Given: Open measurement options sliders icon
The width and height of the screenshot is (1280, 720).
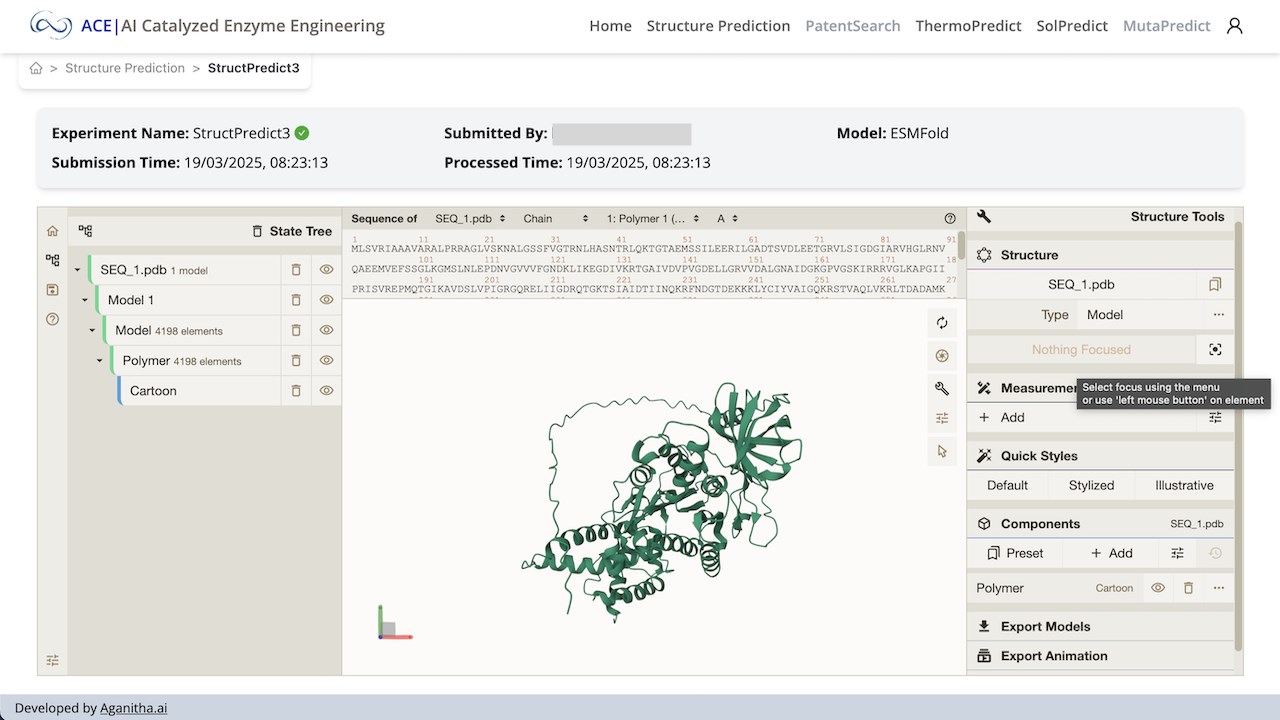Looking at the screenshot, I should click(1215, 418).
